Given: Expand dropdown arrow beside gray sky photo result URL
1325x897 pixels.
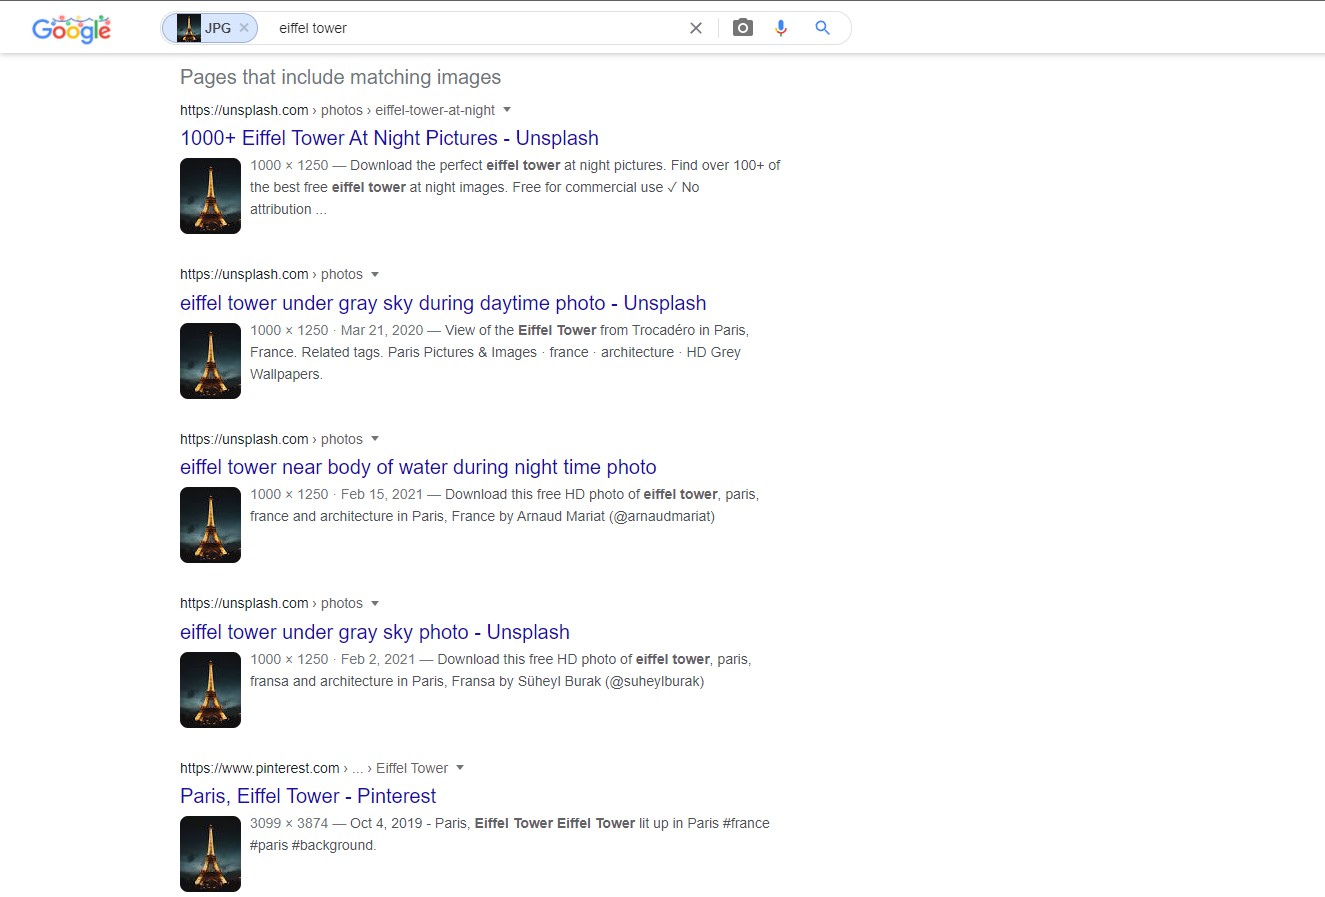Looking at the screenshot, I should click(x=375, y=603).
